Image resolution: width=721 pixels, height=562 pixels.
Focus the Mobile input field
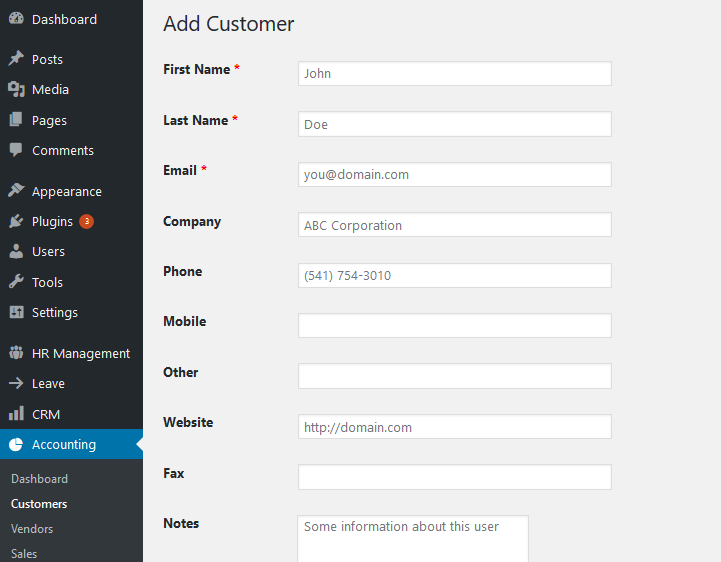tap(455, 326)
